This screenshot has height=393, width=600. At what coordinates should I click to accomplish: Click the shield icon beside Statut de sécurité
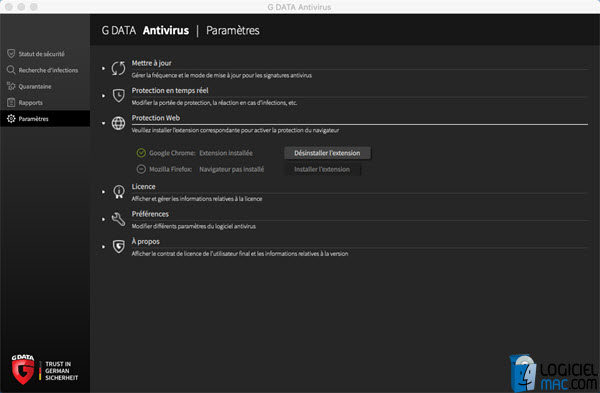pyautogui.click(x=11, y=54)
